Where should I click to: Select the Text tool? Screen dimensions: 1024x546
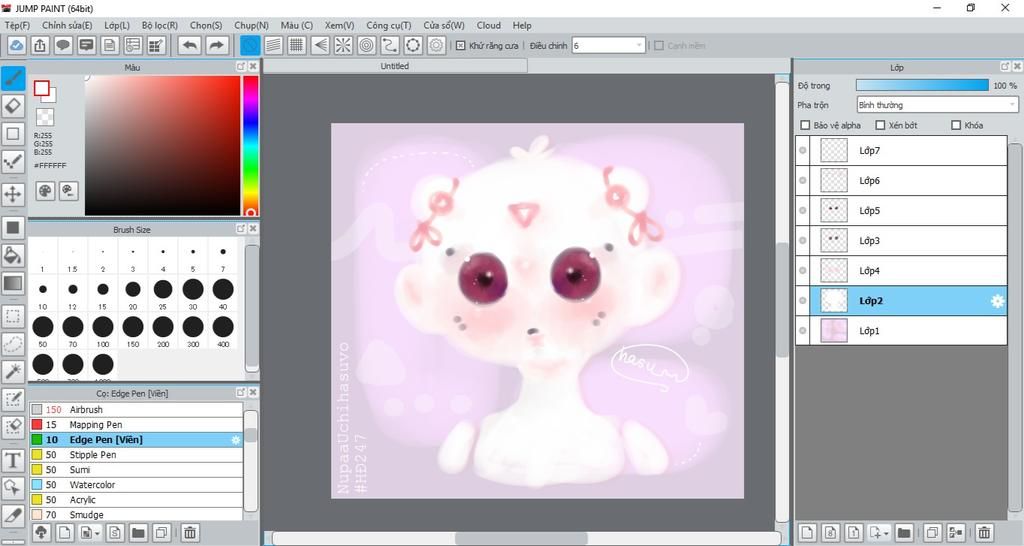pyautogui.click(x=13, y=460)
